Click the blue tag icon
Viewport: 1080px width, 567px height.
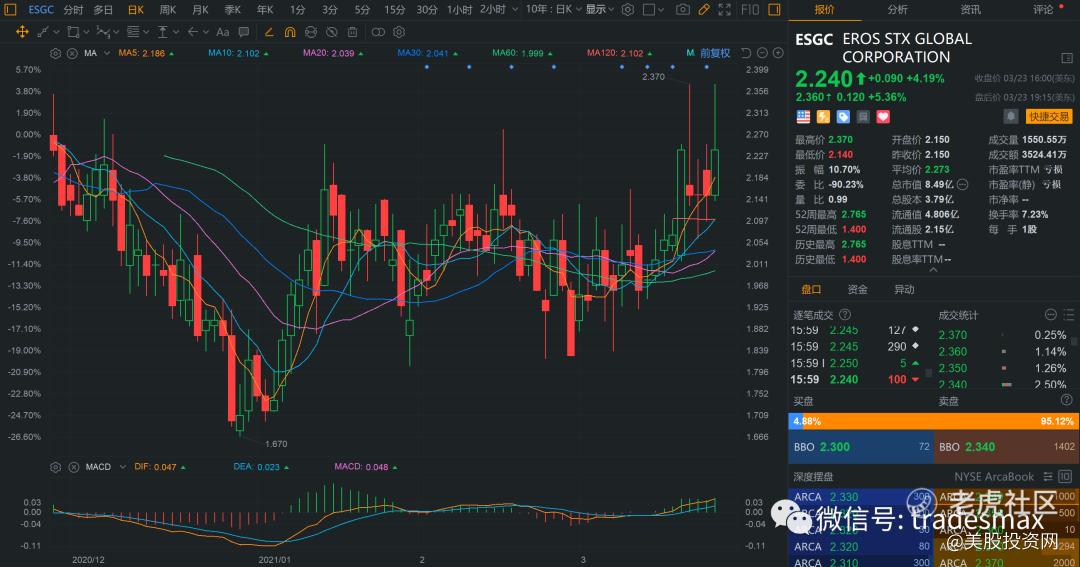[x=843, y=116]
